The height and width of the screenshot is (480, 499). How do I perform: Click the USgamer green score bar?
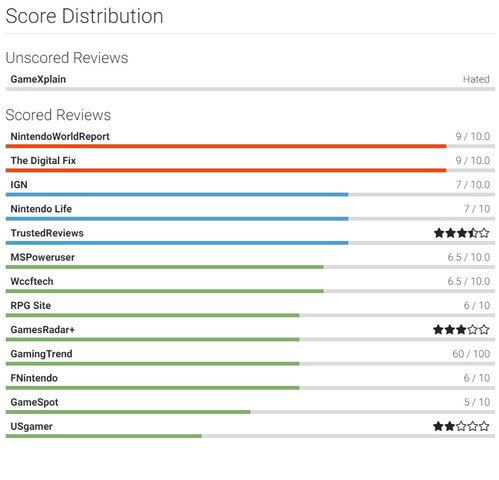pos(104,436)
